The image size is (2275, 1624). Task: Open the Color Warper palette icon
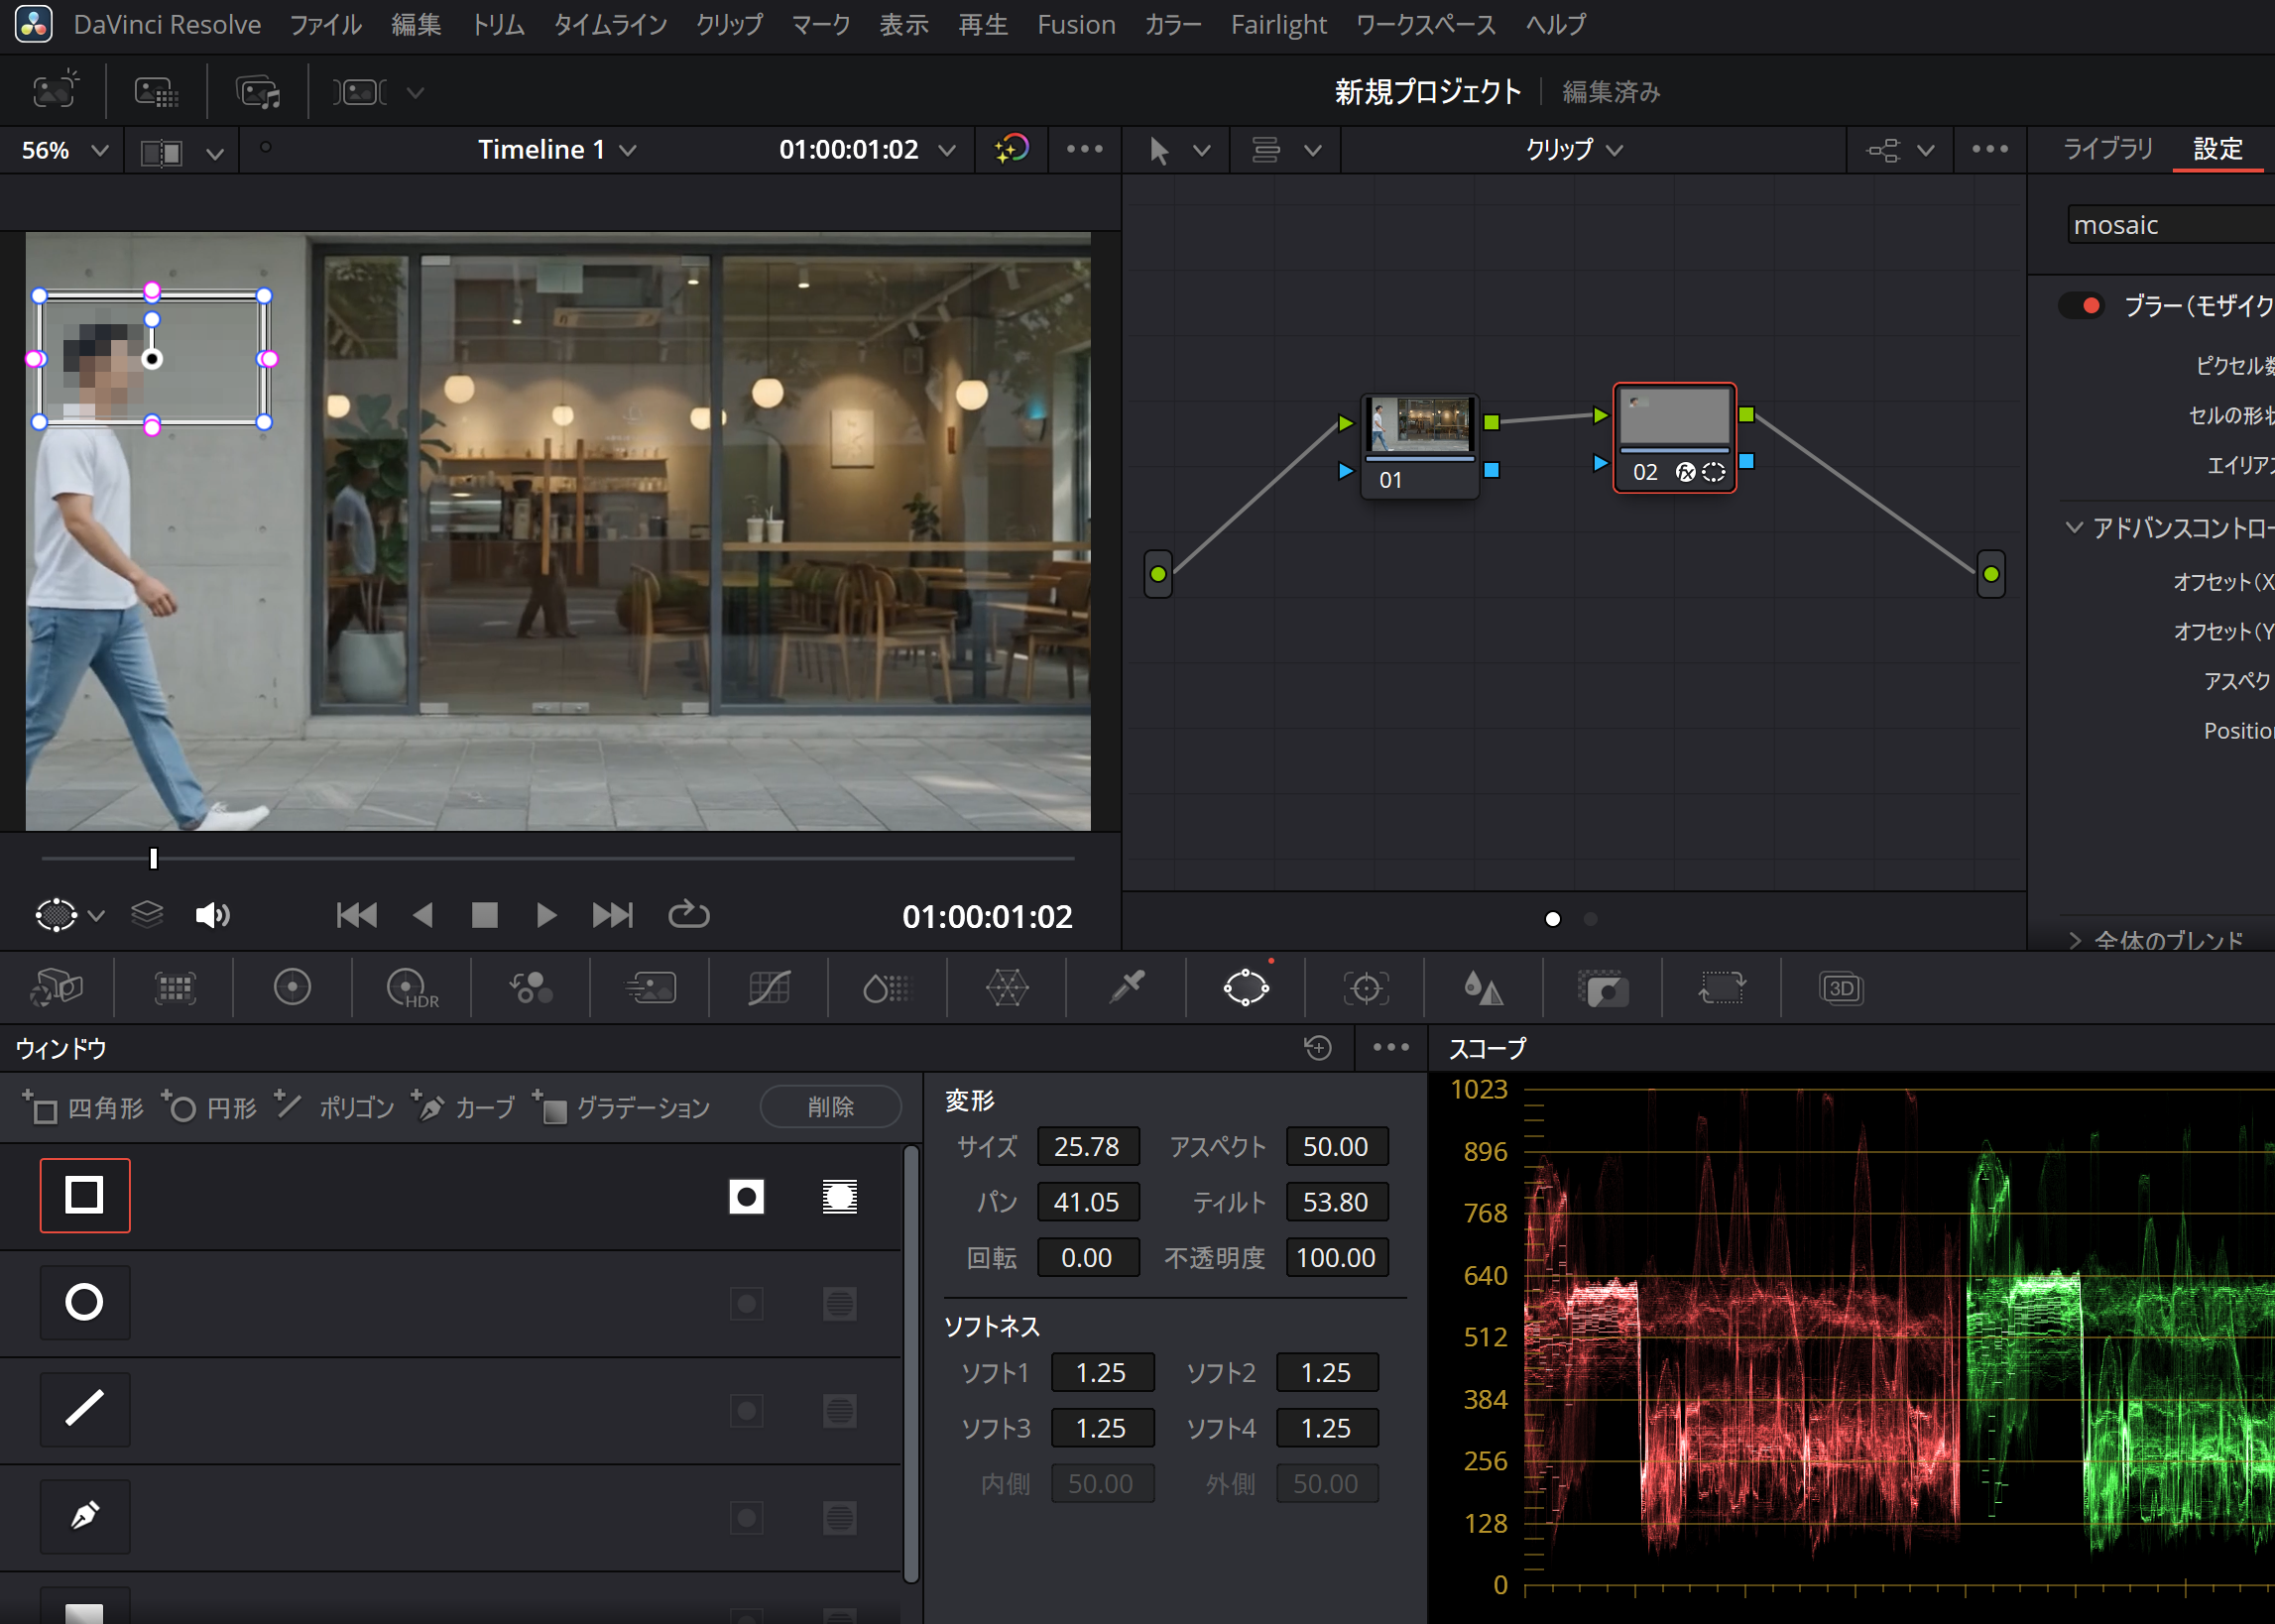[1006, 988]
